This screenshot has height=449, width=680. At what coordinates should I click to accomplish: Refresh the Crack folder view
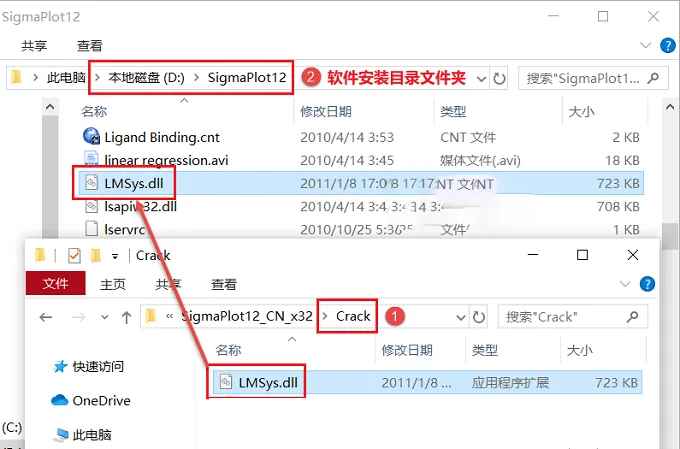pos(479,317)
